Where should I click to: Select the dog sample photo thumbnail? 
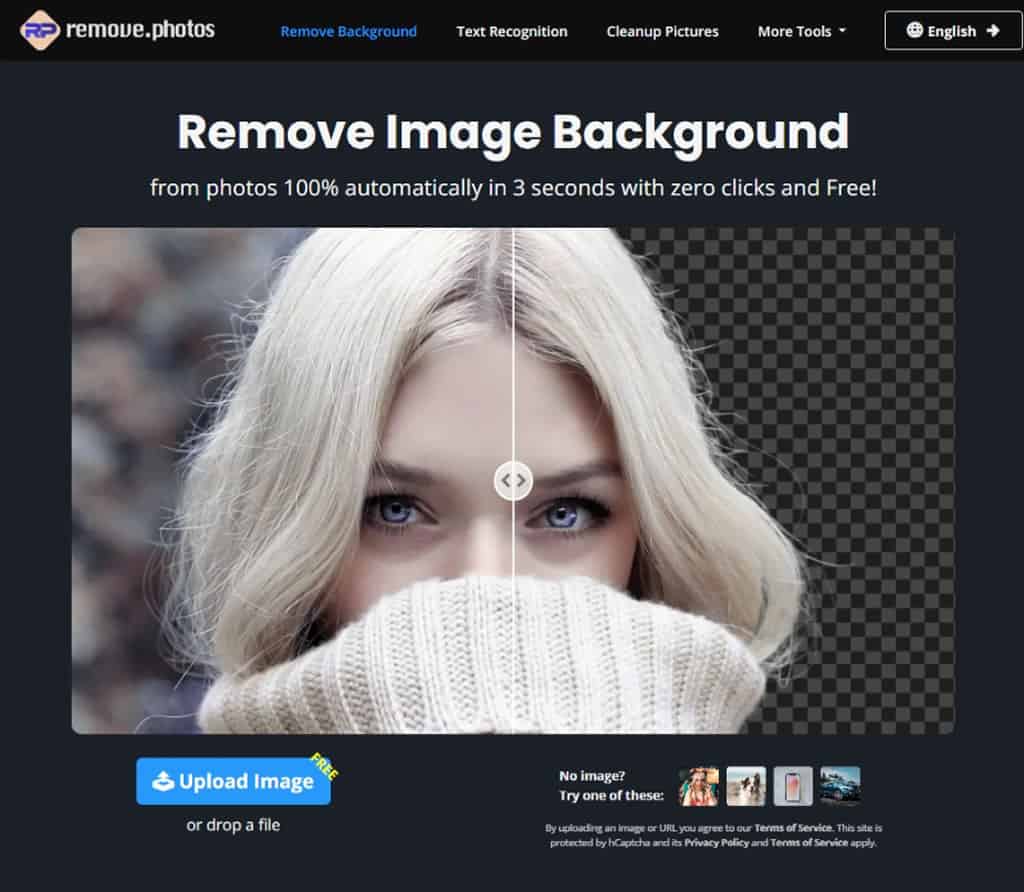click(746, 786)
